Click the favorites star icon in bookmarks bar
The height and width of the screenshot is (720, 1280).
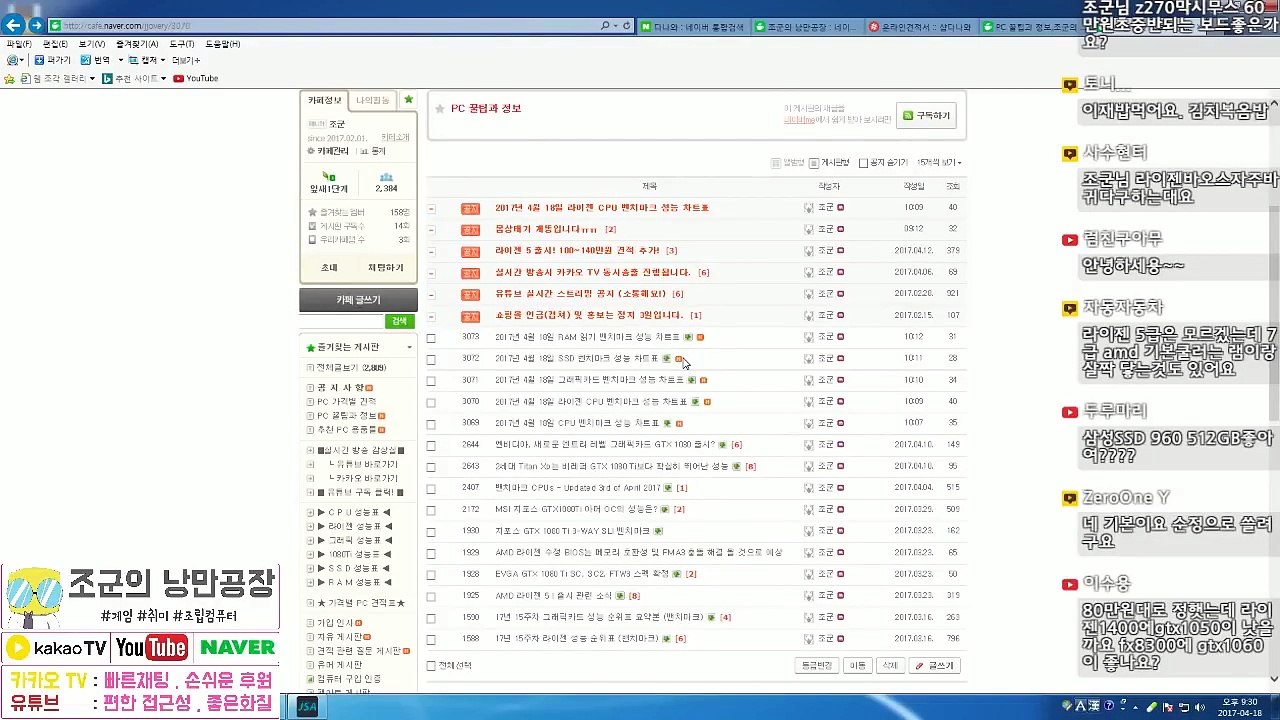9,78
